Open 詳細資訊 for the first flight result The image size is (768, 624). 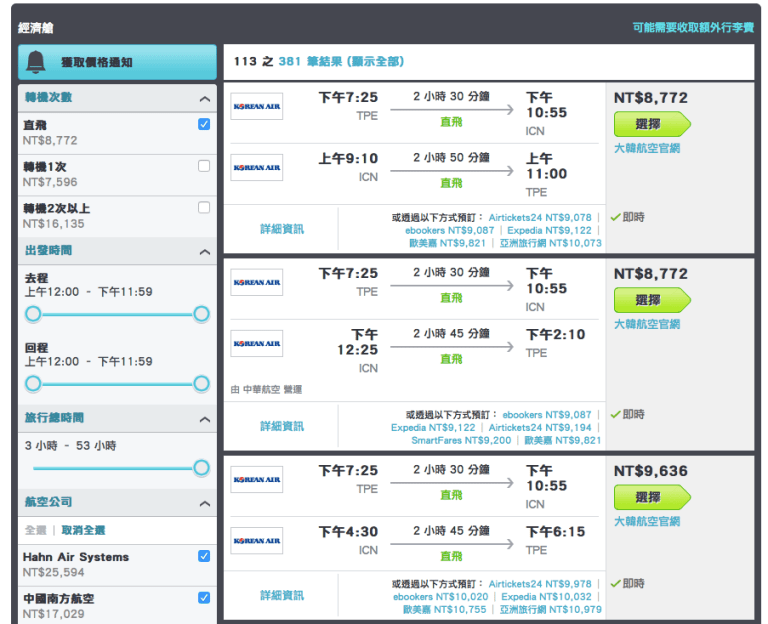[x=282, y=229]
